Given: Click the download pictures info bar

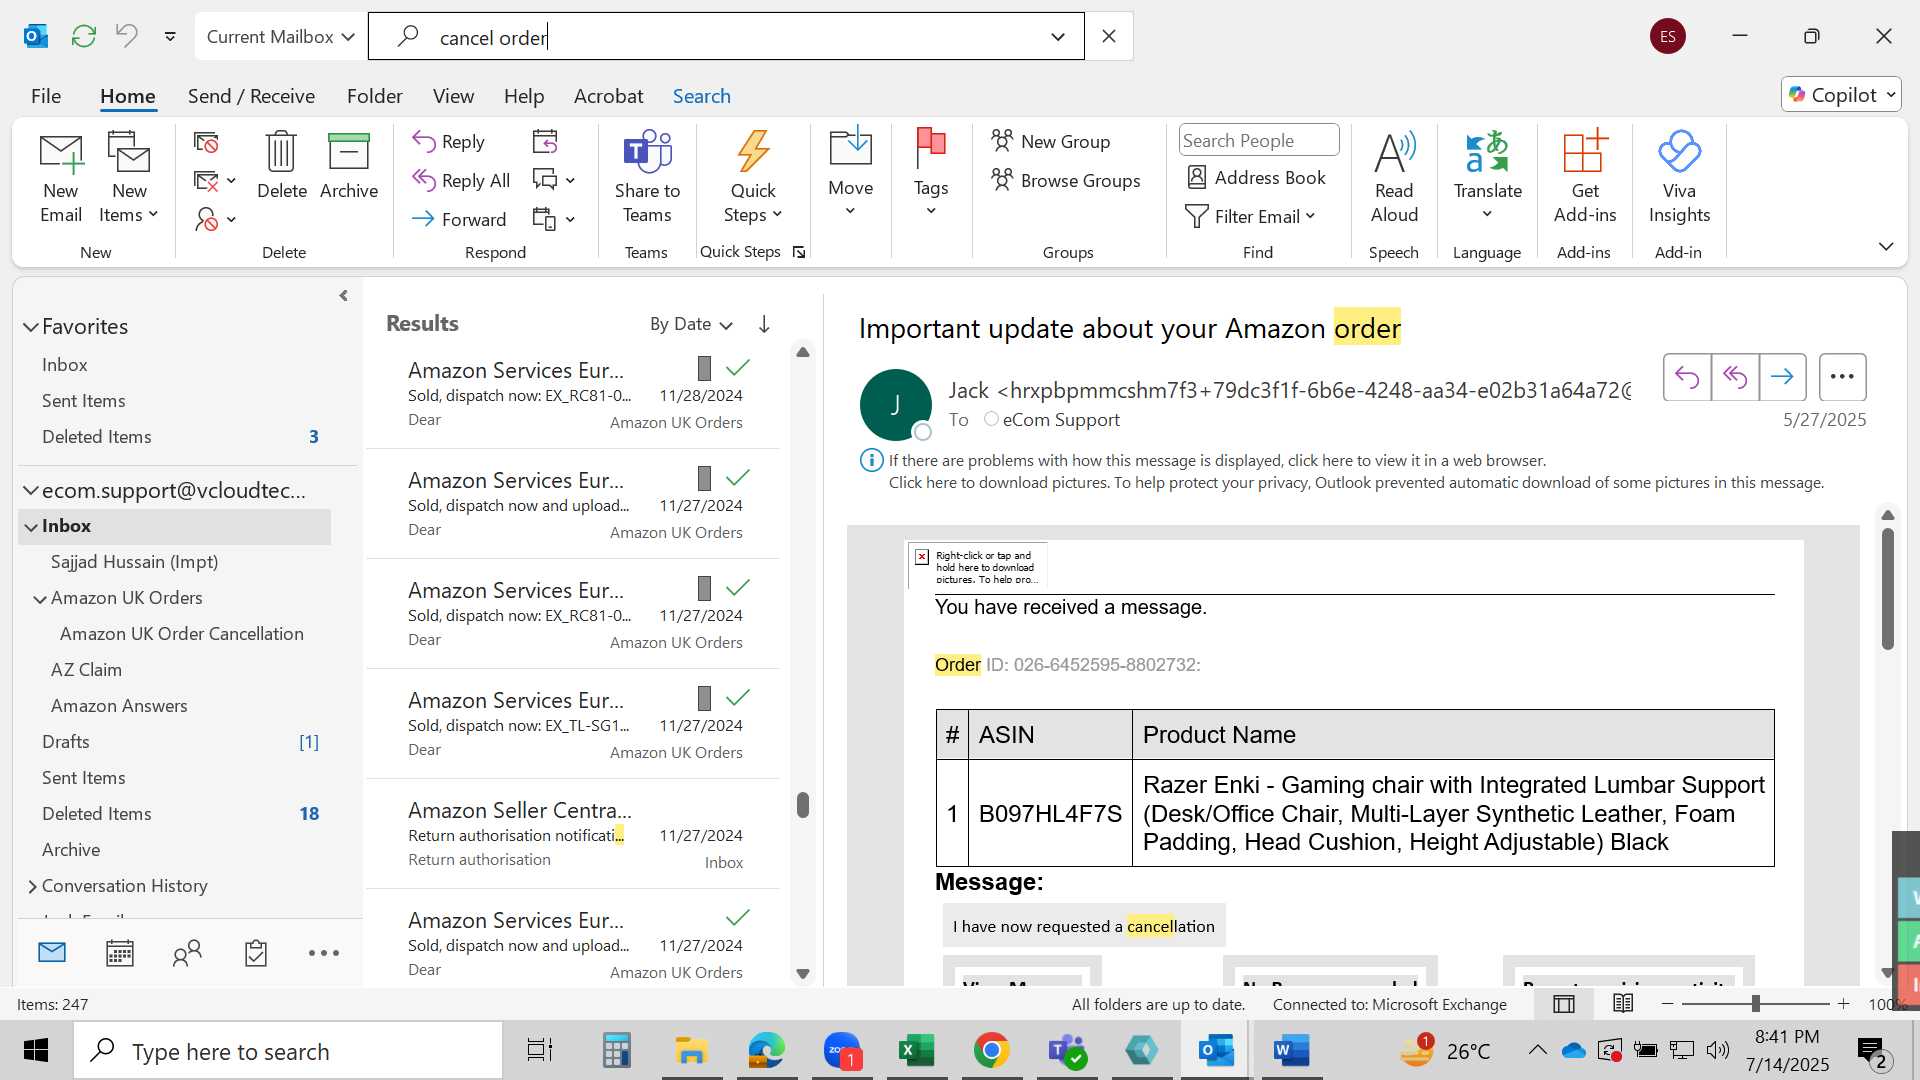Looking at the screenshot, I should tap(1356, 483).
